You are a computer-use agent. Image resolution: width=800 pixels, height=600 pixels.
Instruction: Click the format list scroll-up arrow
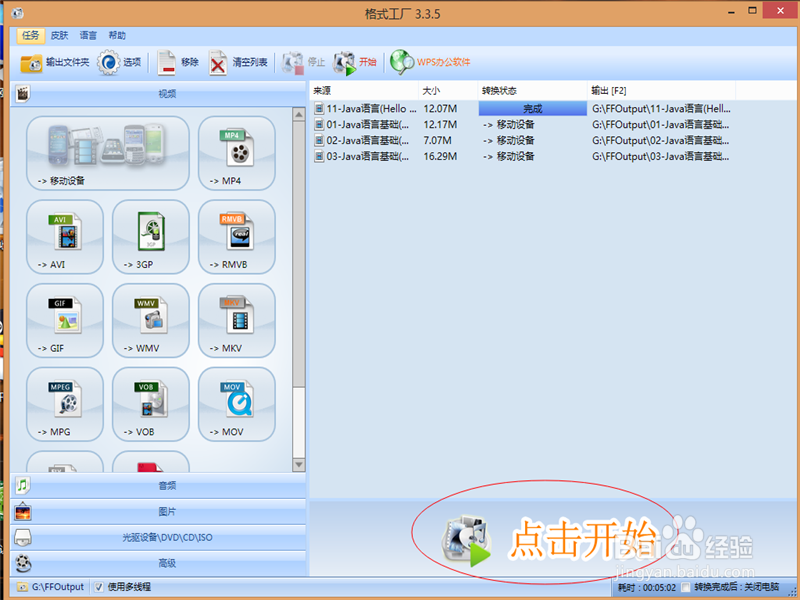point(299,114)
